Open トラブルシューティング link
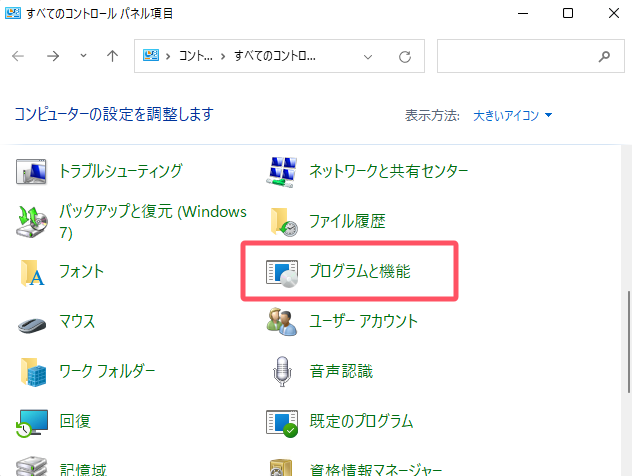This screenshot has height=476, width=632. point(121,171)
